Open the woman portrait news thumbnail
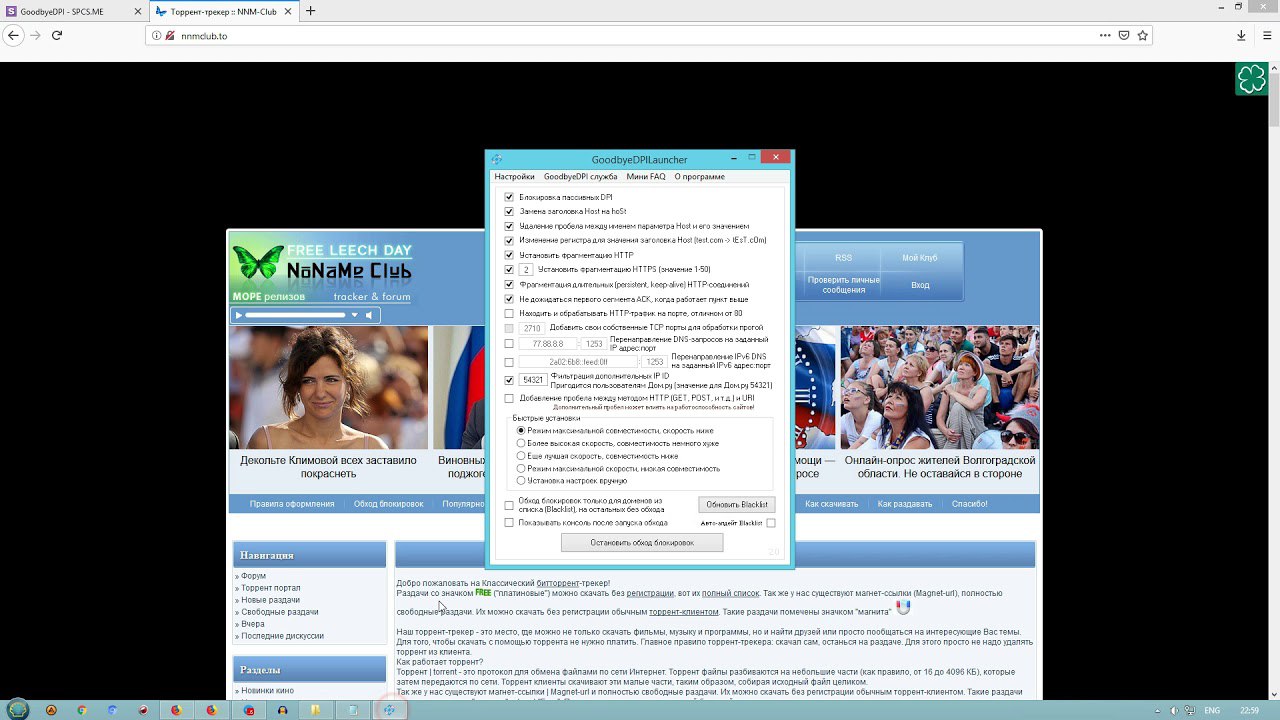 pos(328,388)
